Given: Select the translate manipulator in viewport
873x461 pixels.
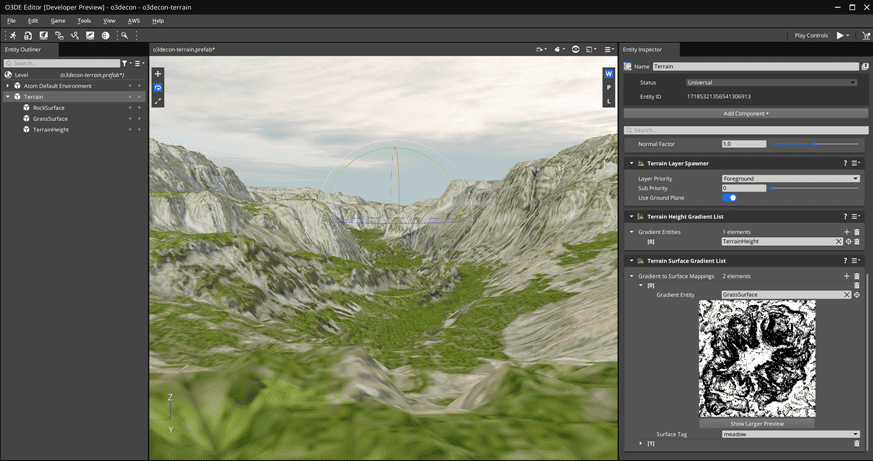Looking at the screenshot, I should click(x=157, y=74).
